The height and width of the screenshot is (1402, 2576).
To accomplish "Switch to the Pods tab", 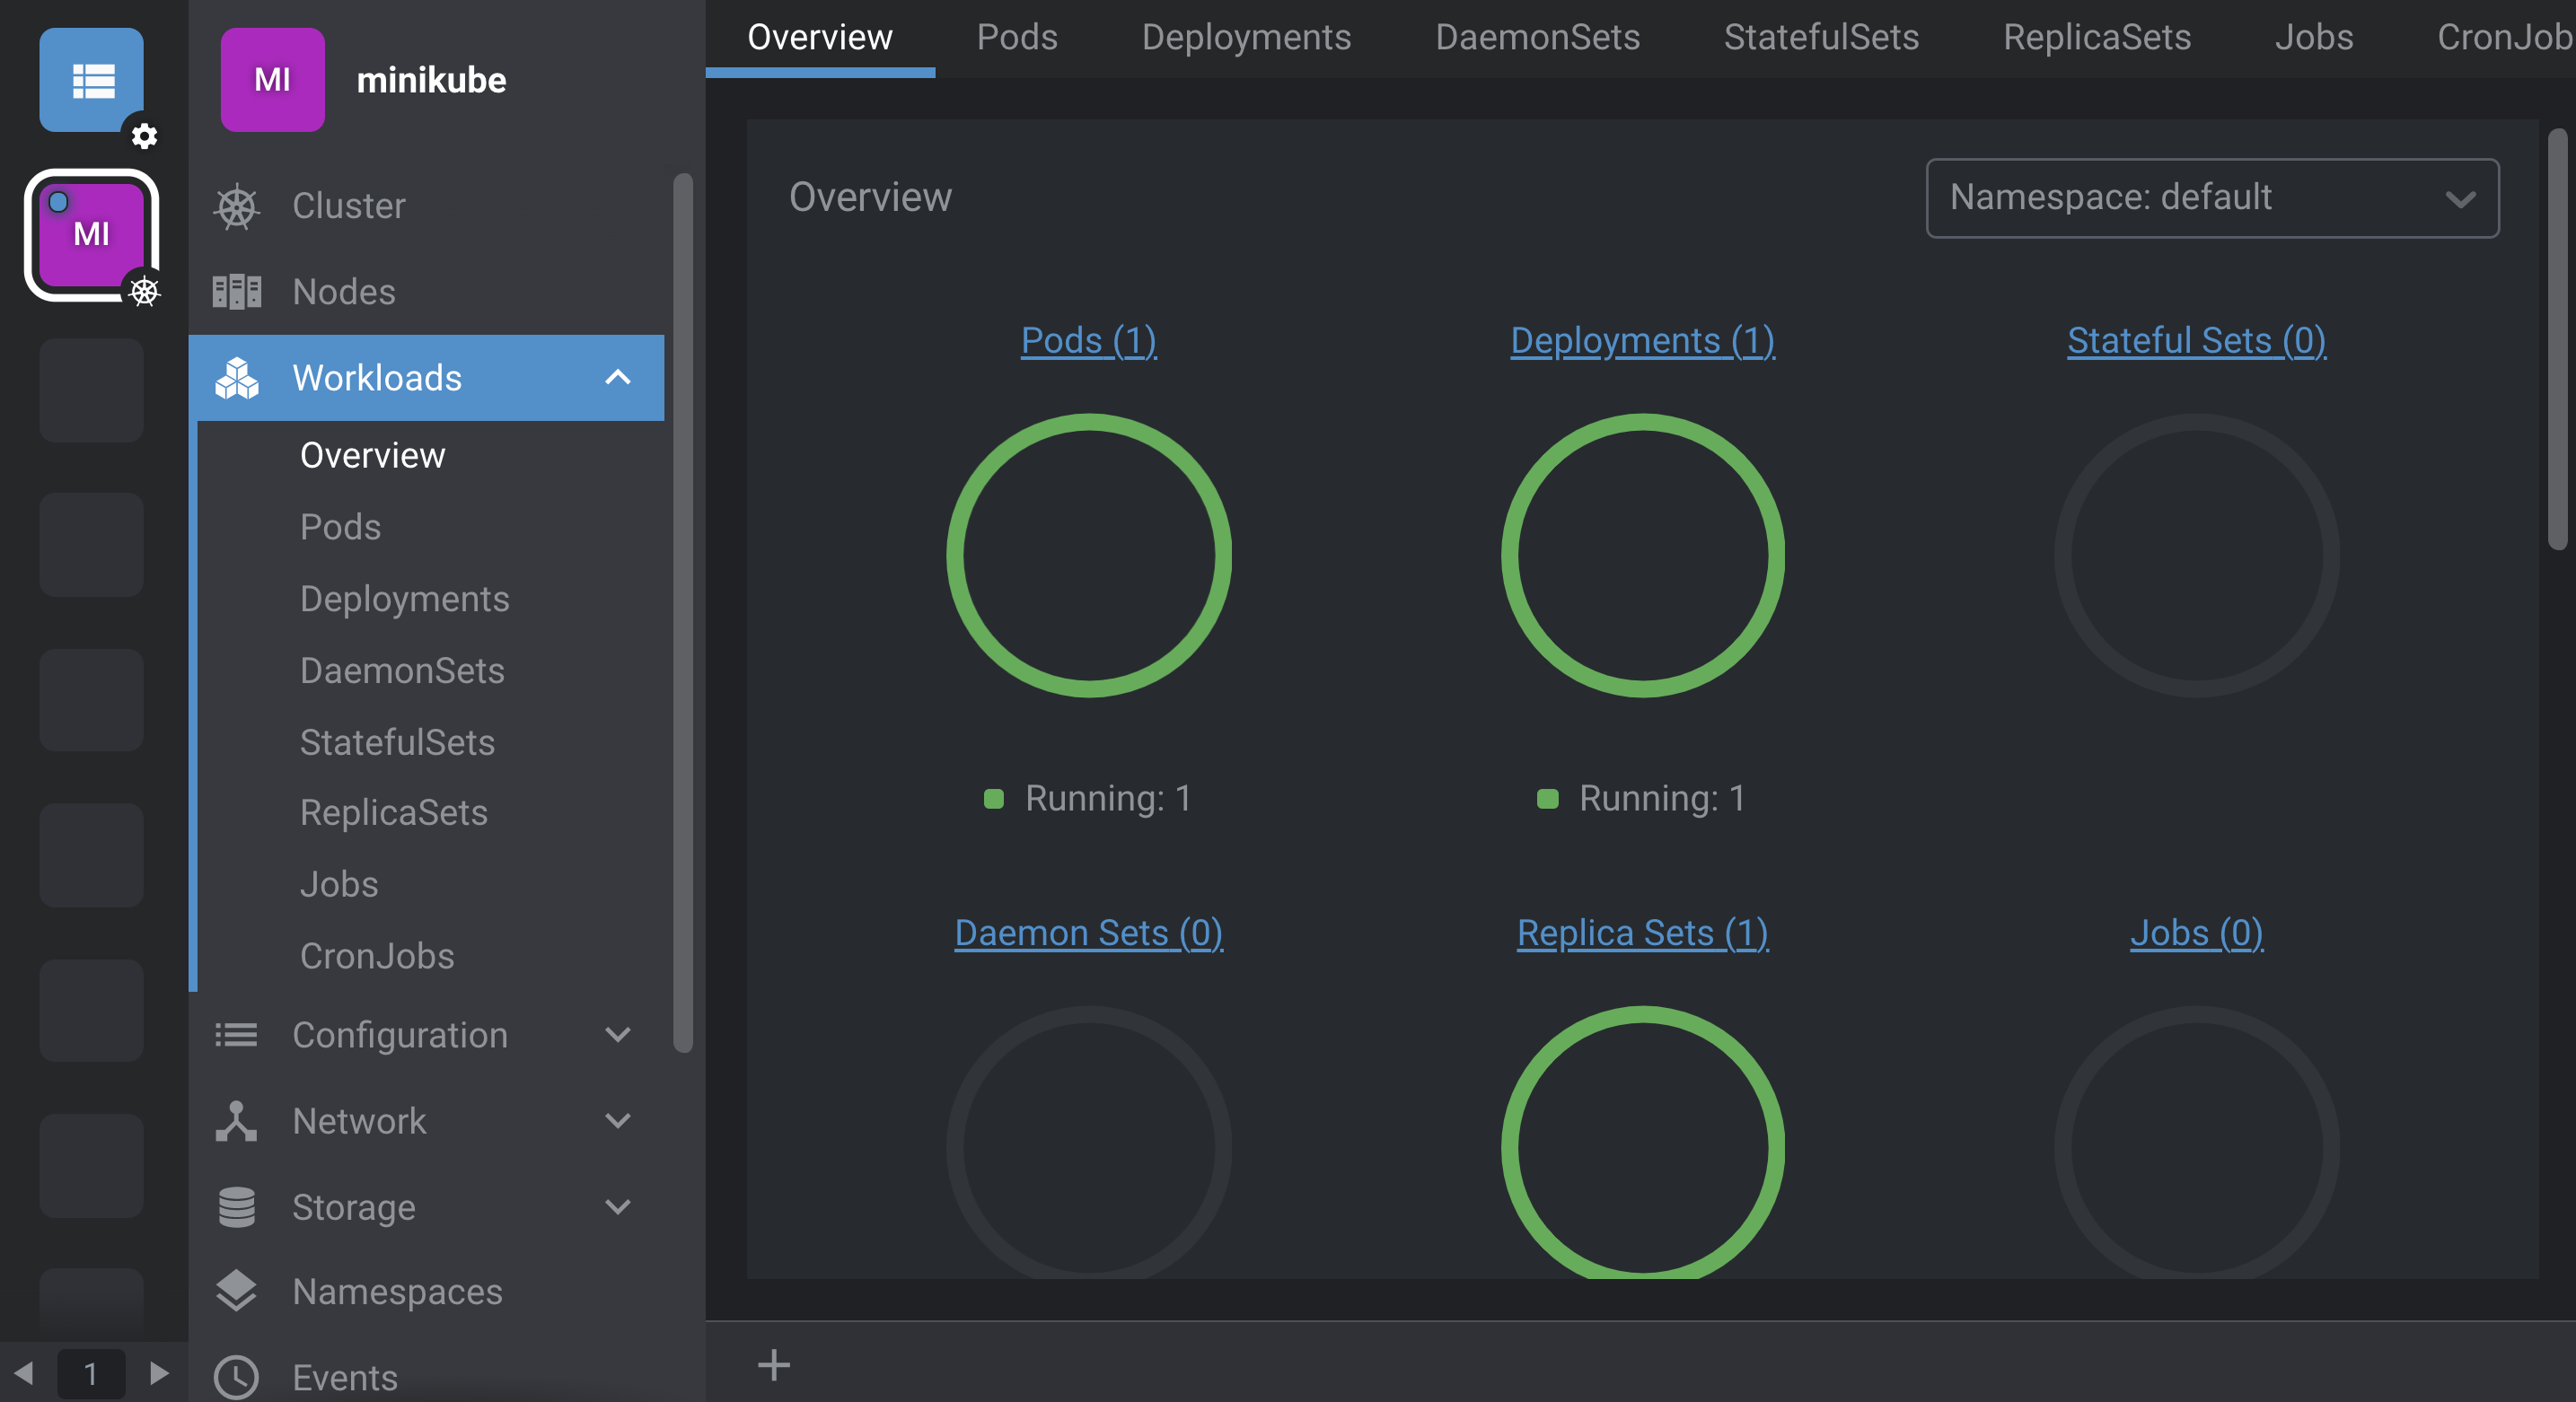I will [1017, 37].
